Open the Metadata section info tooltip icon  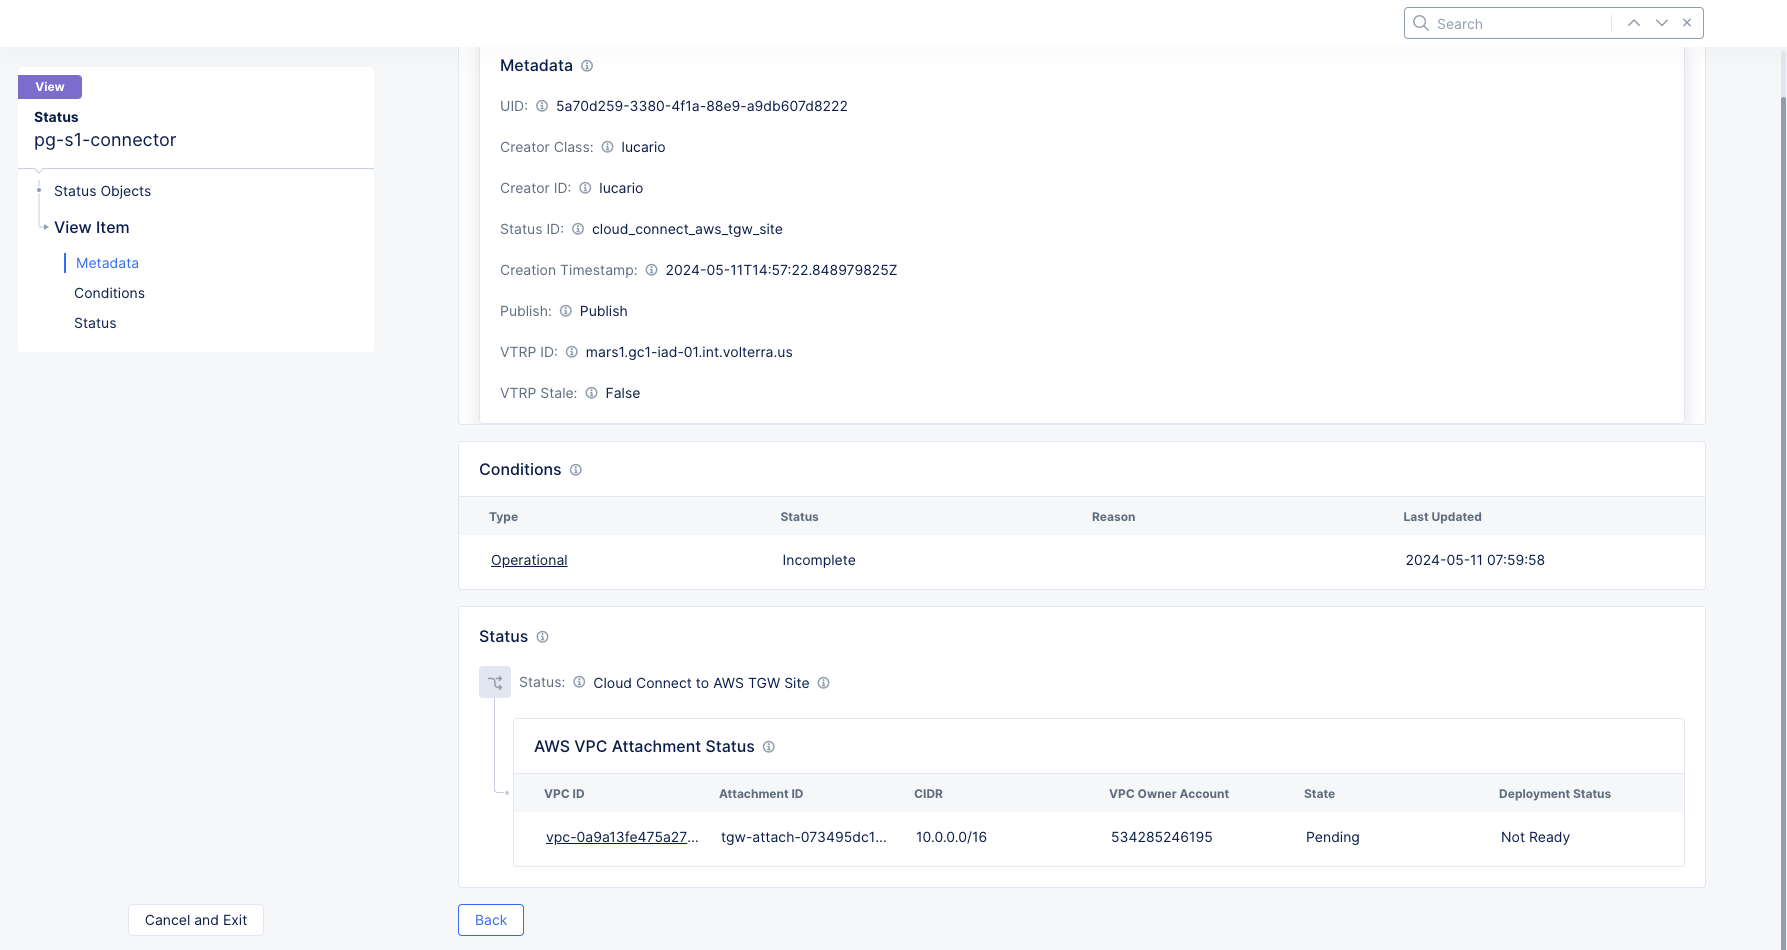click(587, 65)
